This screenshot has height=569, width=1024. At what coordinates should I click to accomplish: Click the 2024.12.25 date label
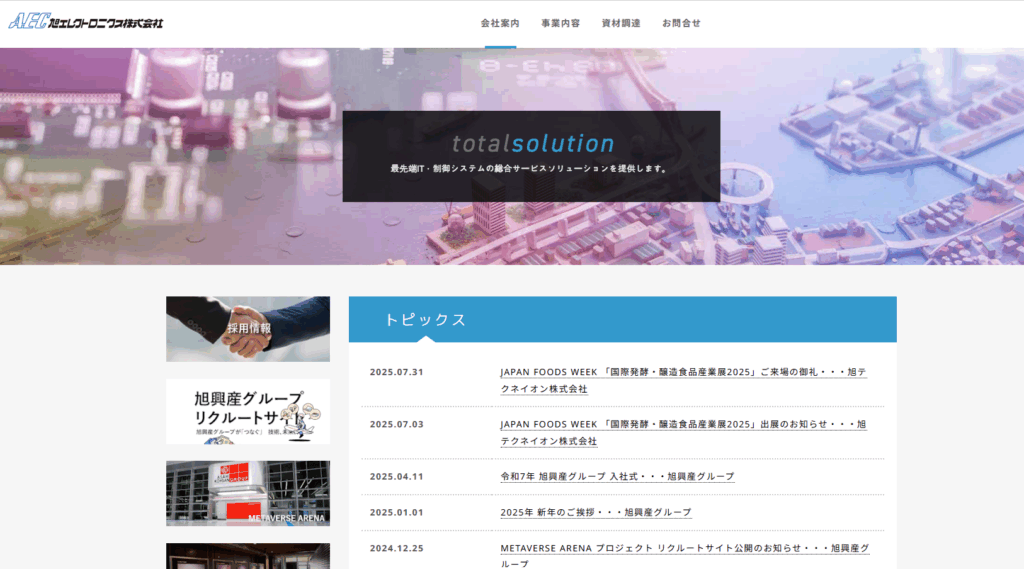click(x=396, y=548)
